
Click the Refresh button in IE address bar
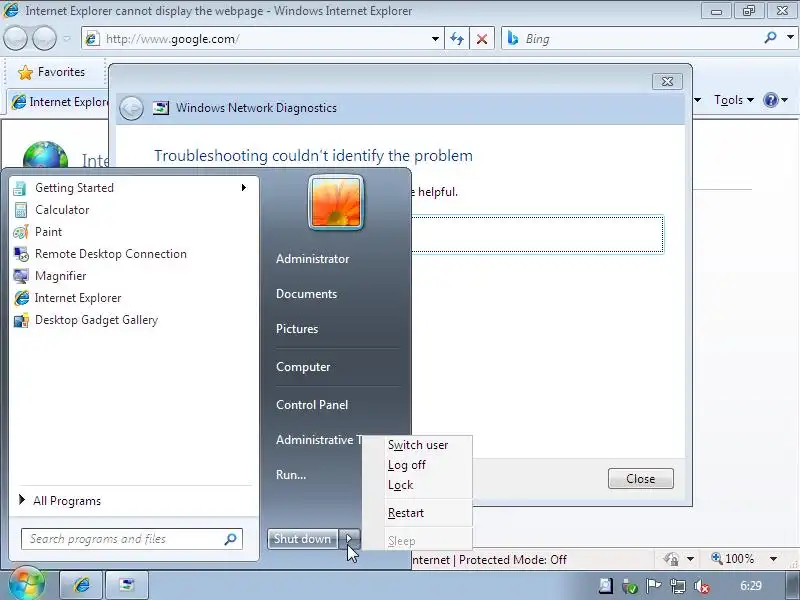coord(457,39)
